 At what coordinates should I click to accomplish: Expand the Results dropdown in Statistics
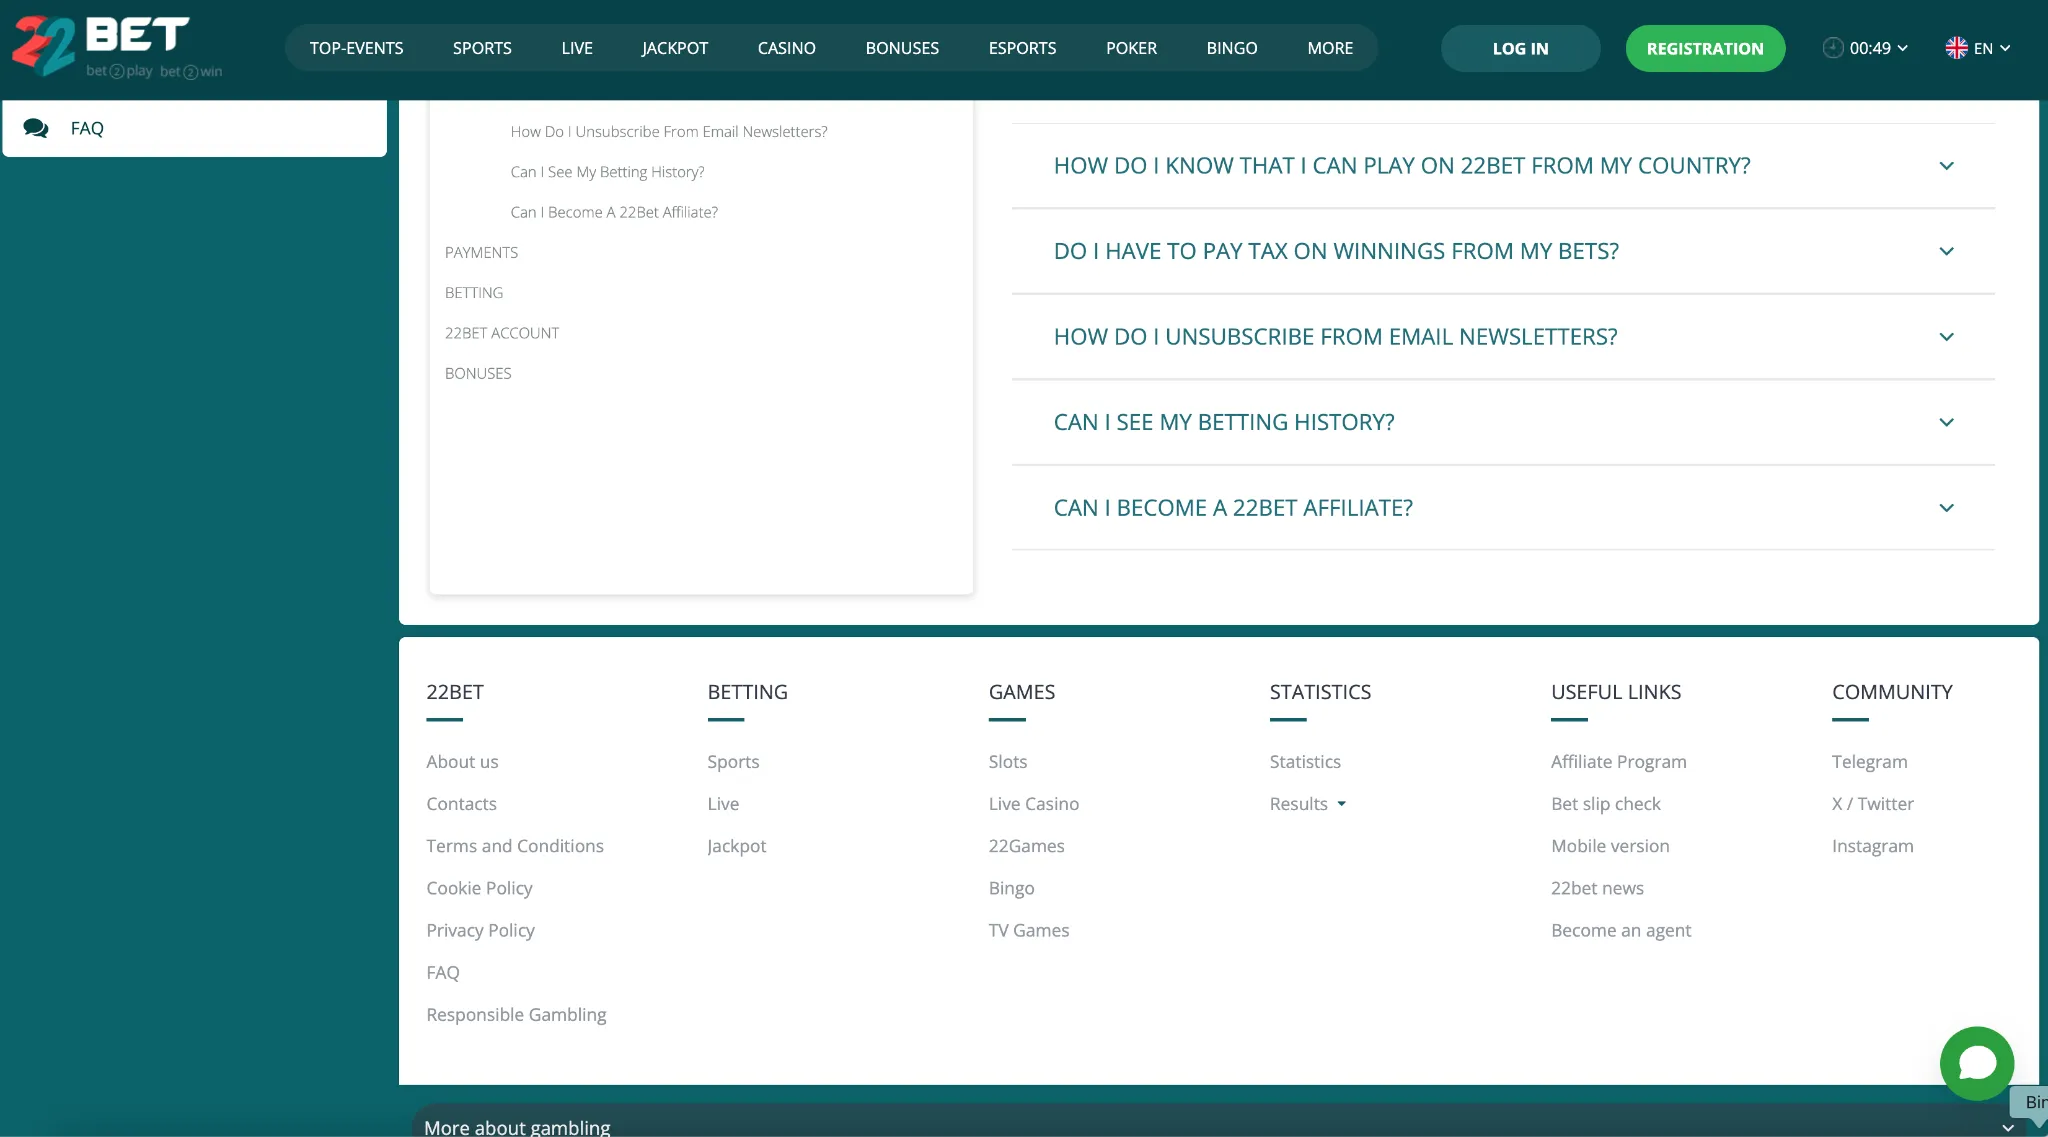[1308, 804]
